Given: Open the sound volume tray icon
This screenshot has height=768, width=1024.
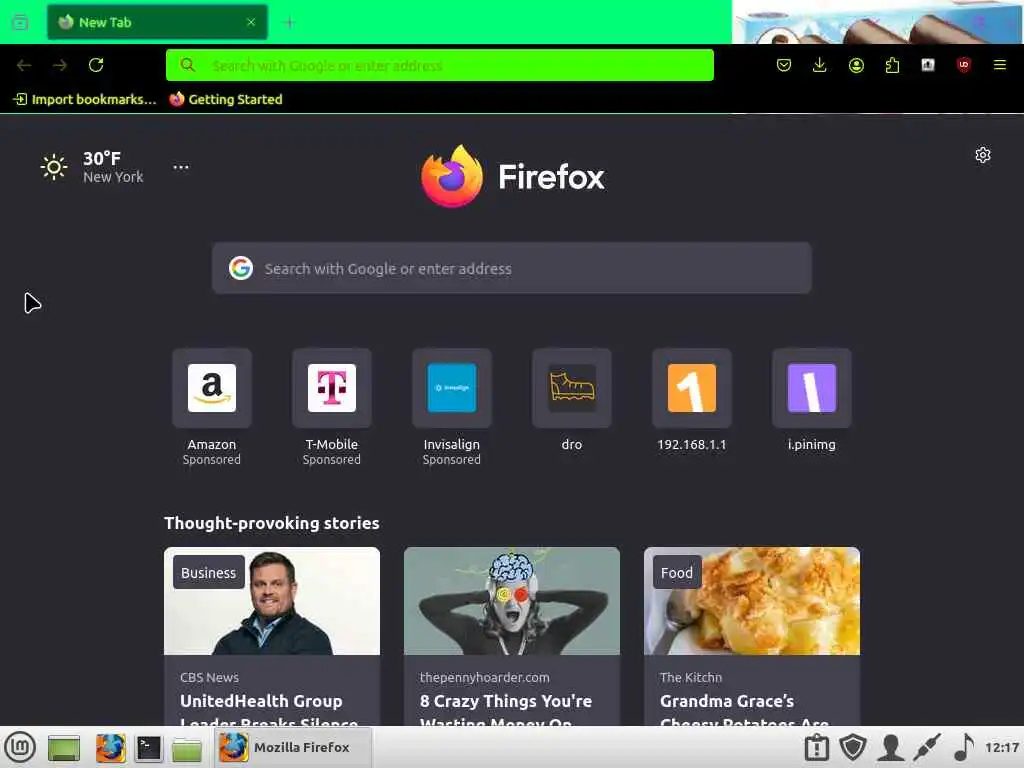Looking at the screenshot, I should pos(963,747).
